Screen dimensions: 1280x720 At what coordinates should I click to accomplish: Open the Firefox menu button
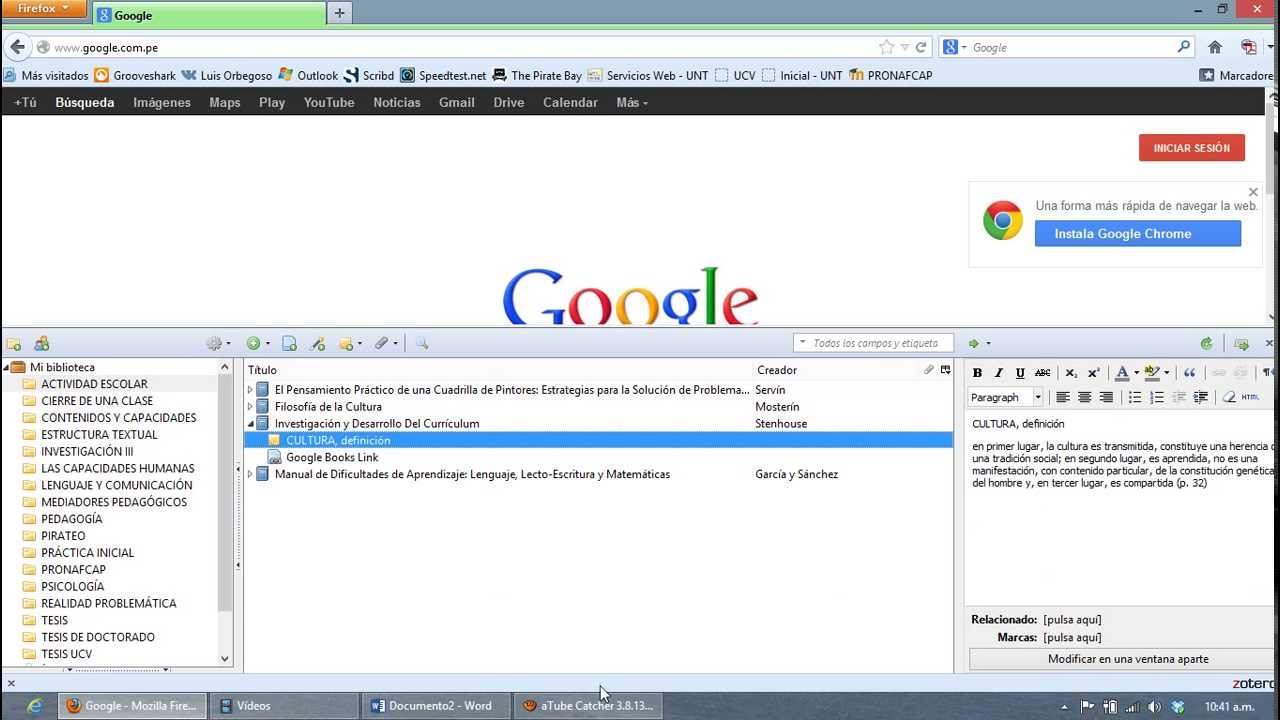pos(45,9)
